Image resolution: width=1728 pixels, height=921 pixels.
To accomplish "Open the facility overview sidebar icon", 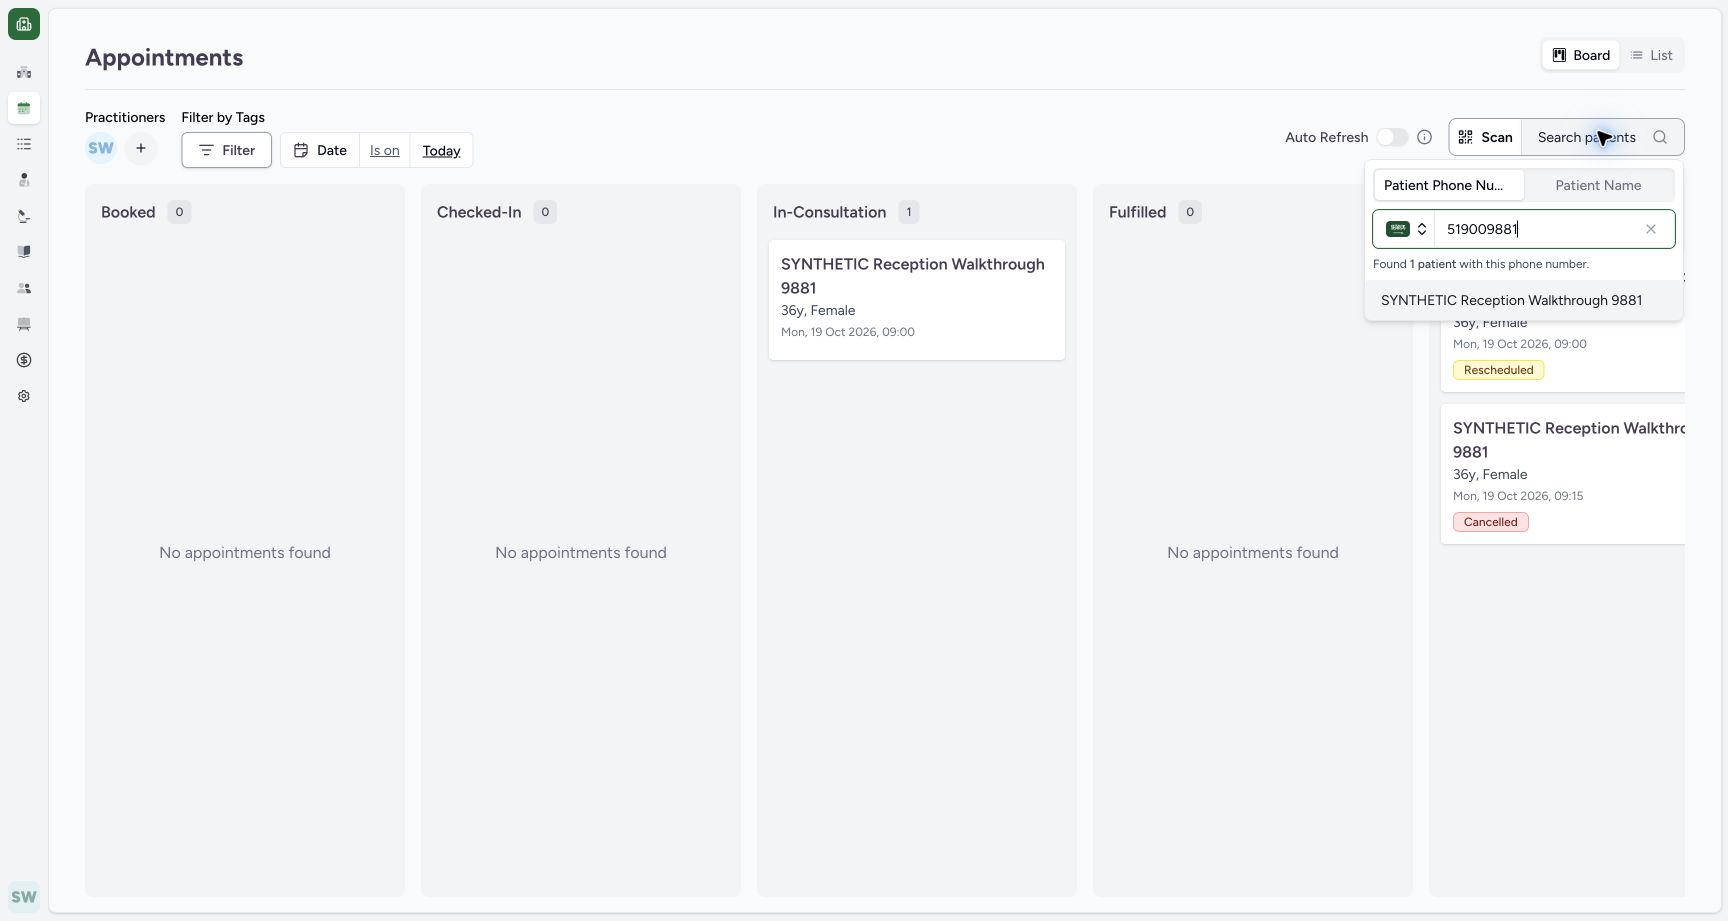I will [x=24, y=72].
